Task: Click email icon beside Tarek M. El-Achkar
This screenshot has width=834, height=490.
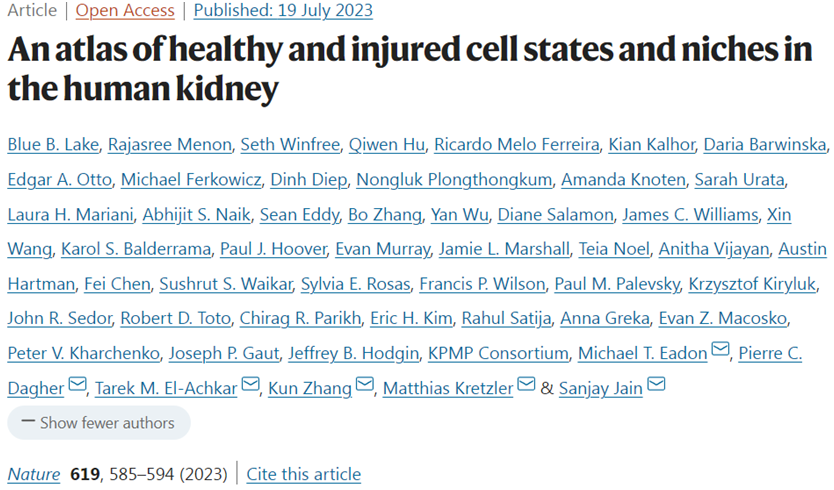Action: click(250, 386)
